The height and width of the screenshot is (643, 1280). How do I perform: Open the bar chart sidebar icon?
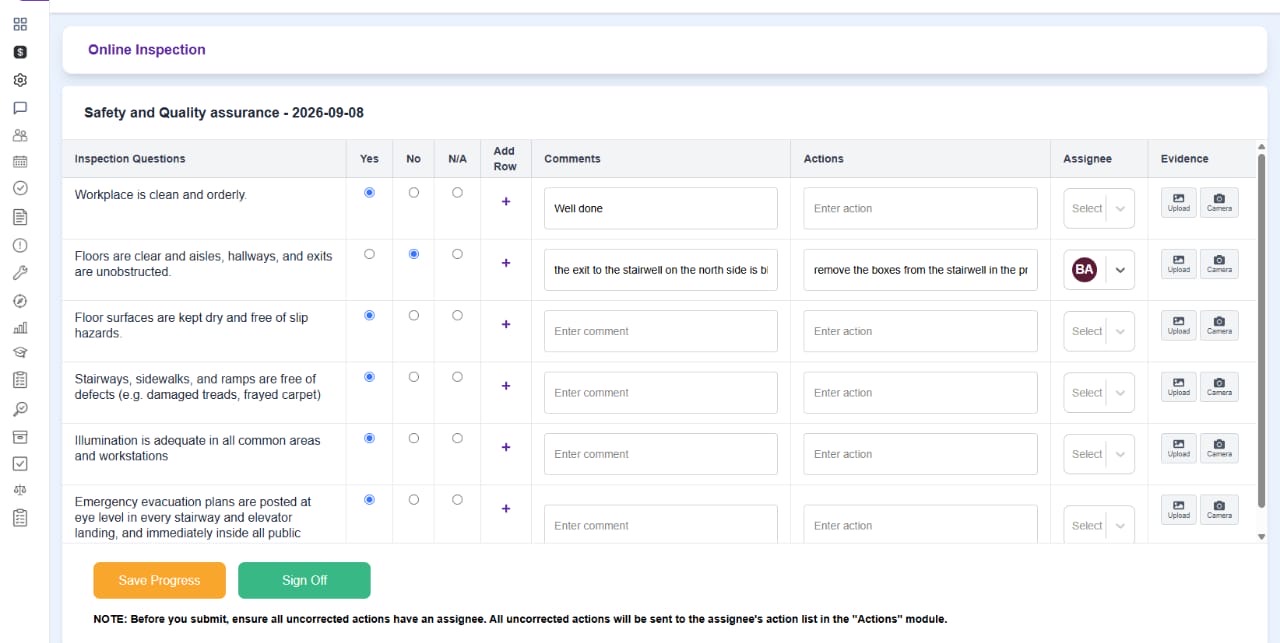click(x=20, y=327)
